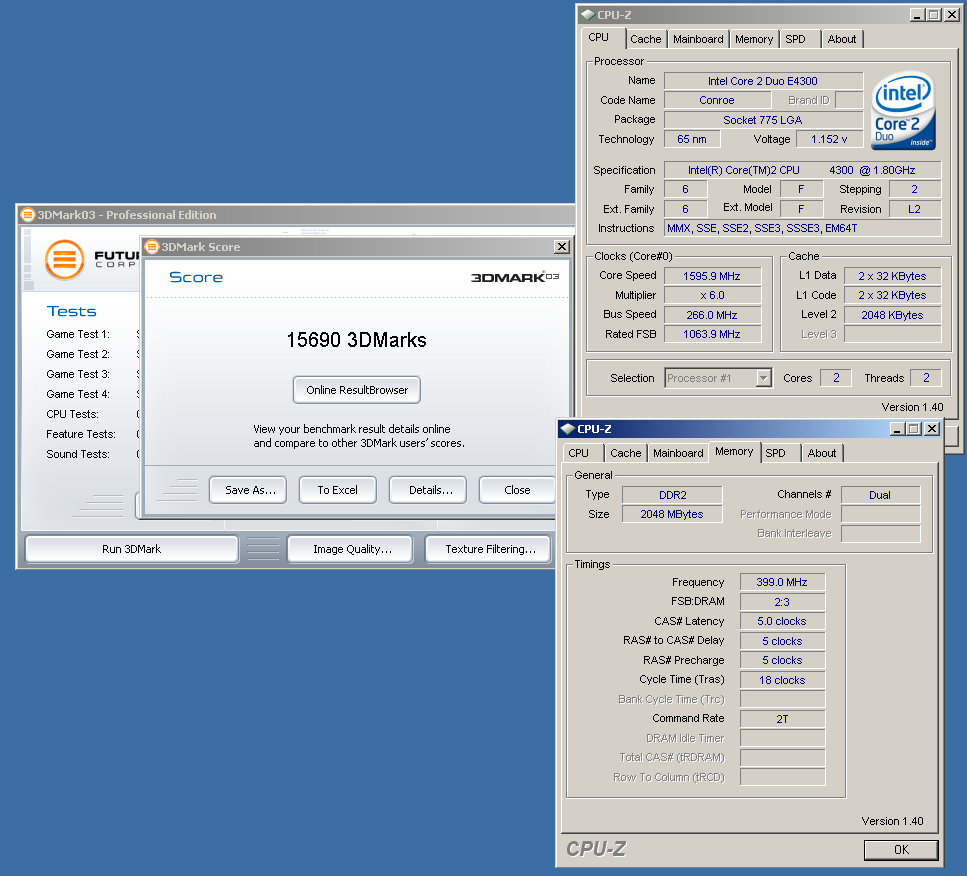Click the 3DMark03 Professional Edition title icon
Viewport: 967px width, 876px height.
pos(28,215)
